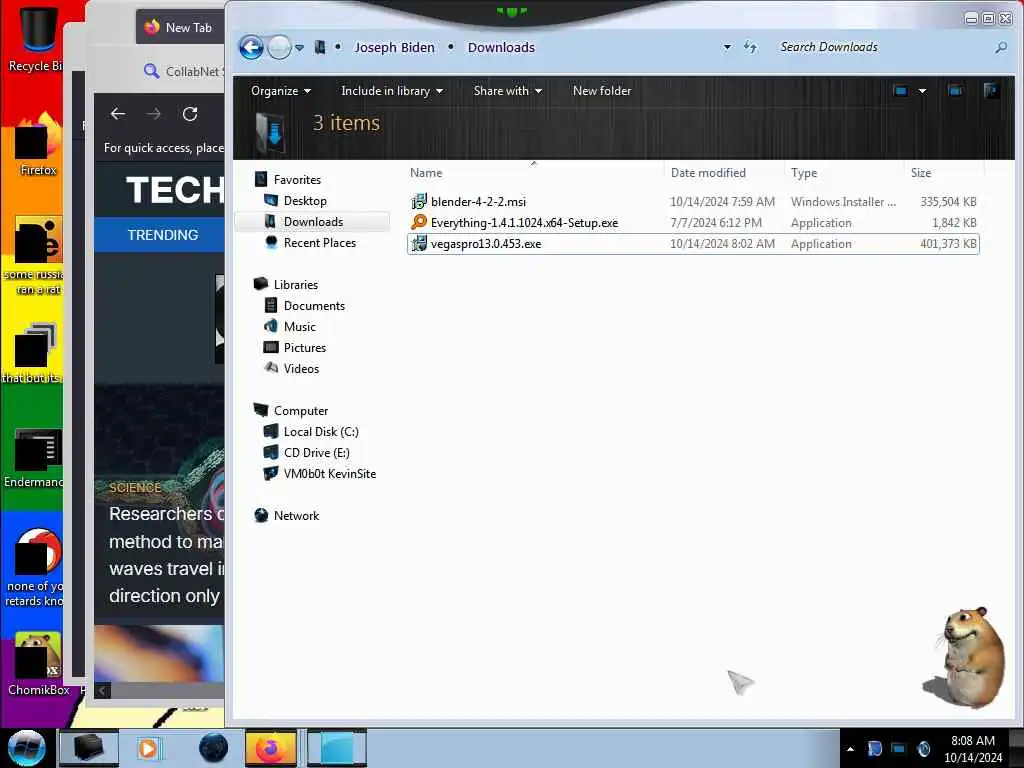This screenshot has width=1024, height=768.
Task: Open the Videos library
Action: coord(301,368)
